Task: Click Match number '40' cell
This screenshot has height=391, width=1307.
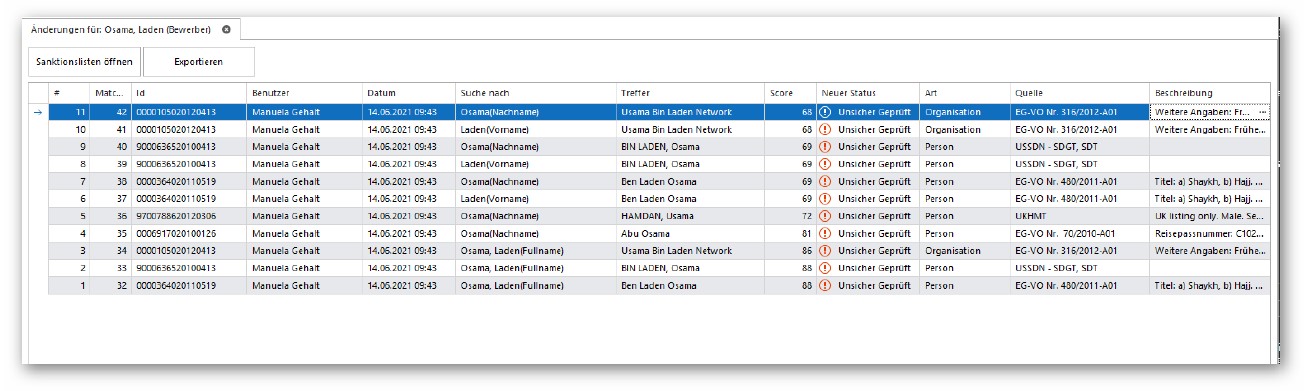Action: (x=110, y=146)
